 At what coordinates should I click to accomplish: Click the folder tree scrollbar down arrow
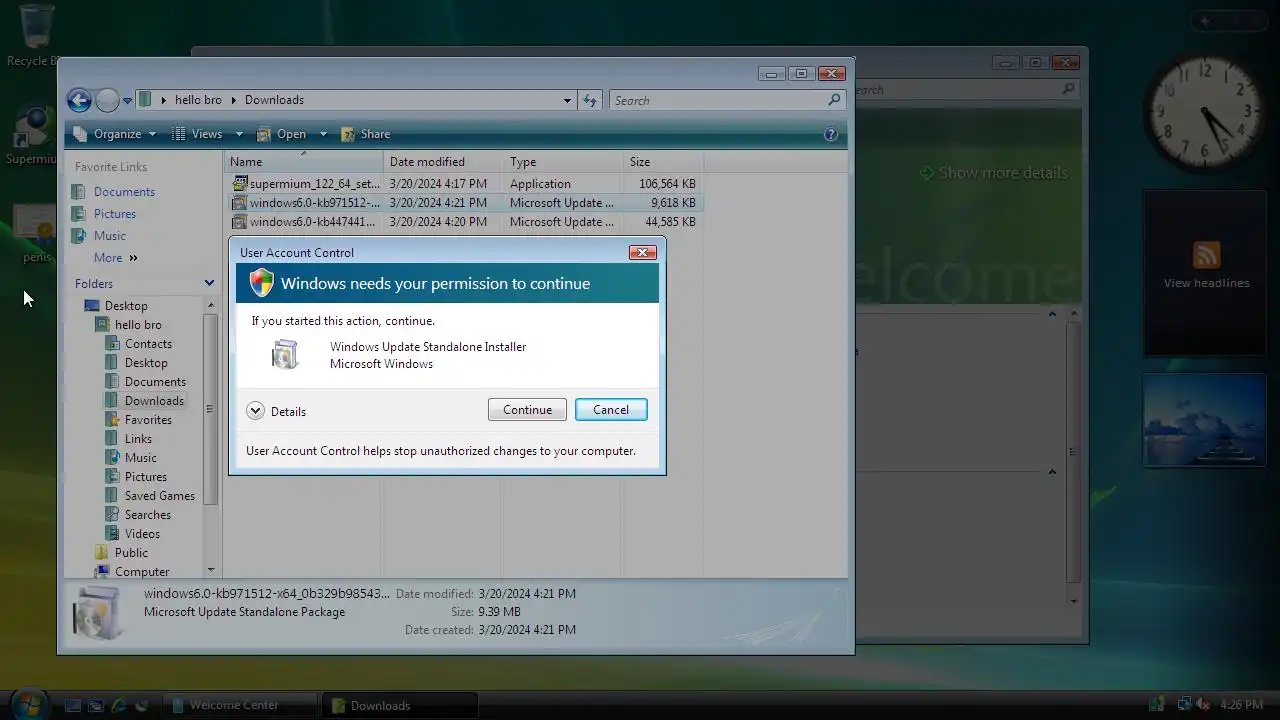point(210,570)
